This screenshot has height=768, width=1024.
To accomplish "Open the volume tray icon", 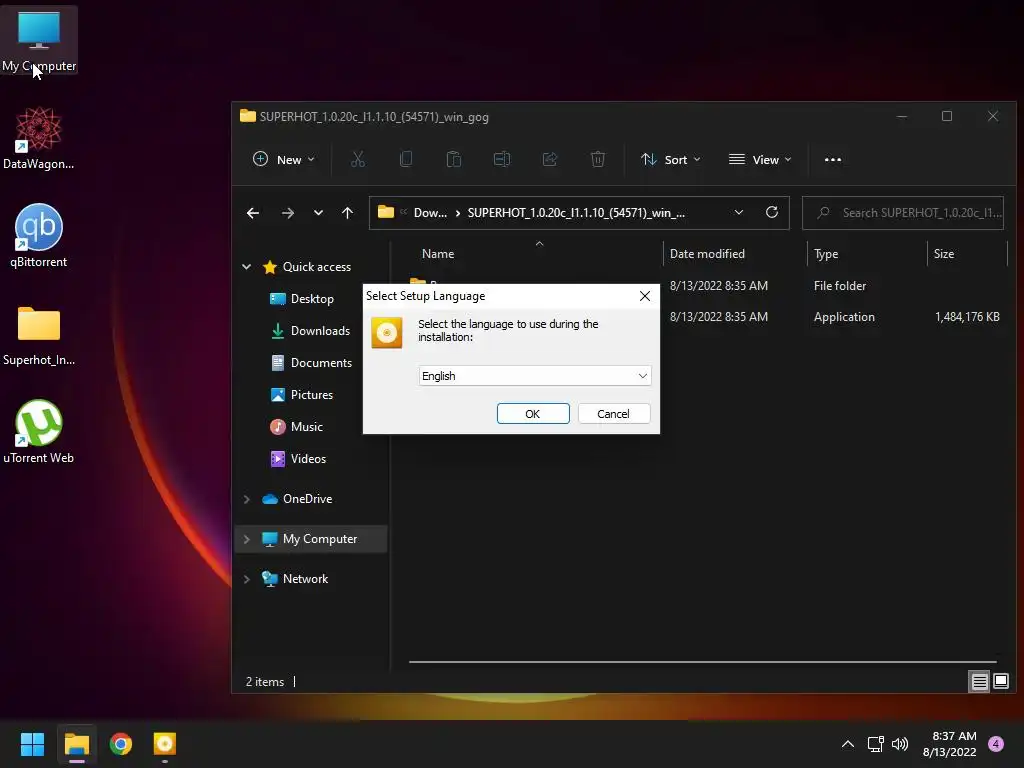I will point(900,744).
